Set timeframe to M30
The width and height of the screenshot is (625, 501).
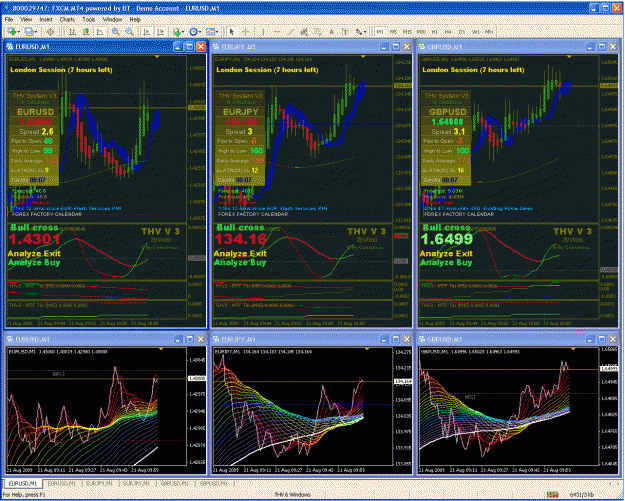coord(421,32)
